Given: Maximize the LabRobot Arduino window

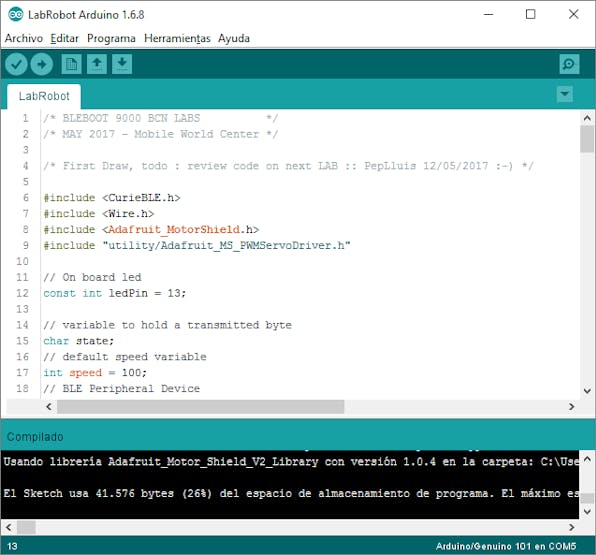Looking at the screenshot, I should pyautogui.click(x=531, y=14).
